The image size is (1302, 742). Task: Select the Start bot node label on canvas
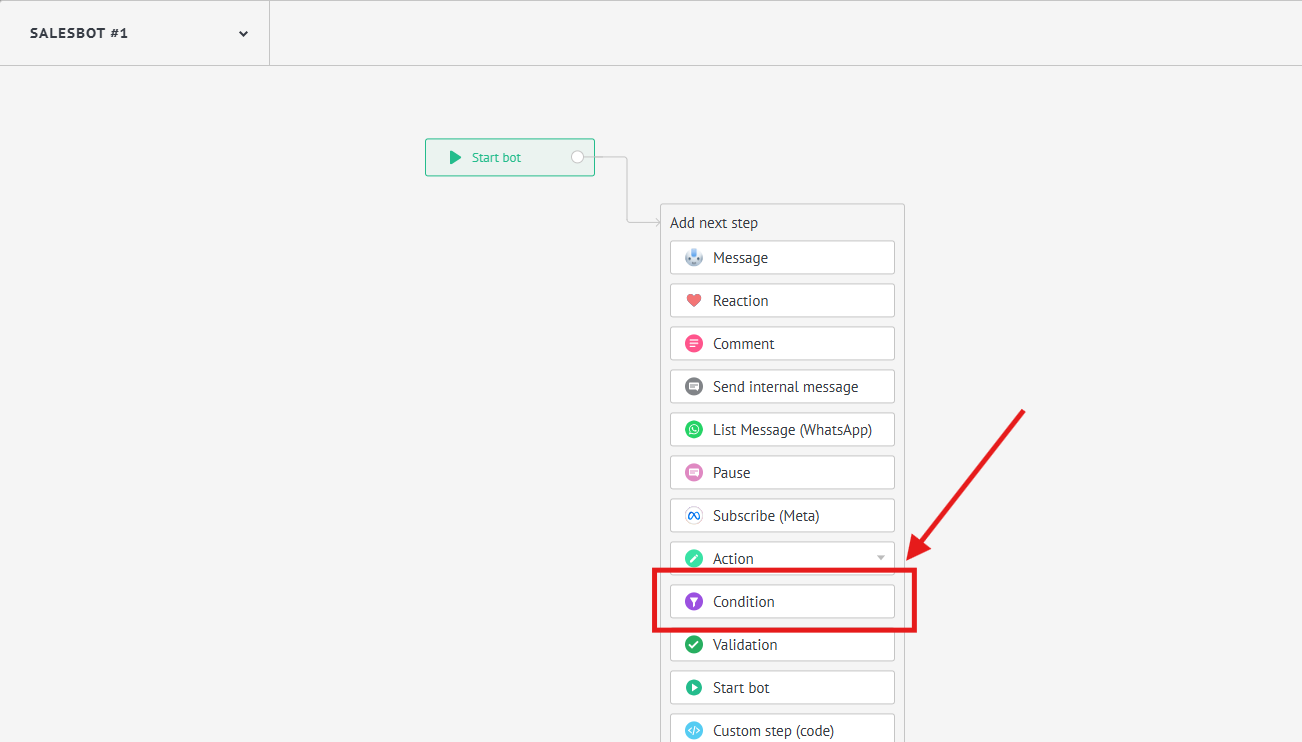[496, 158]
